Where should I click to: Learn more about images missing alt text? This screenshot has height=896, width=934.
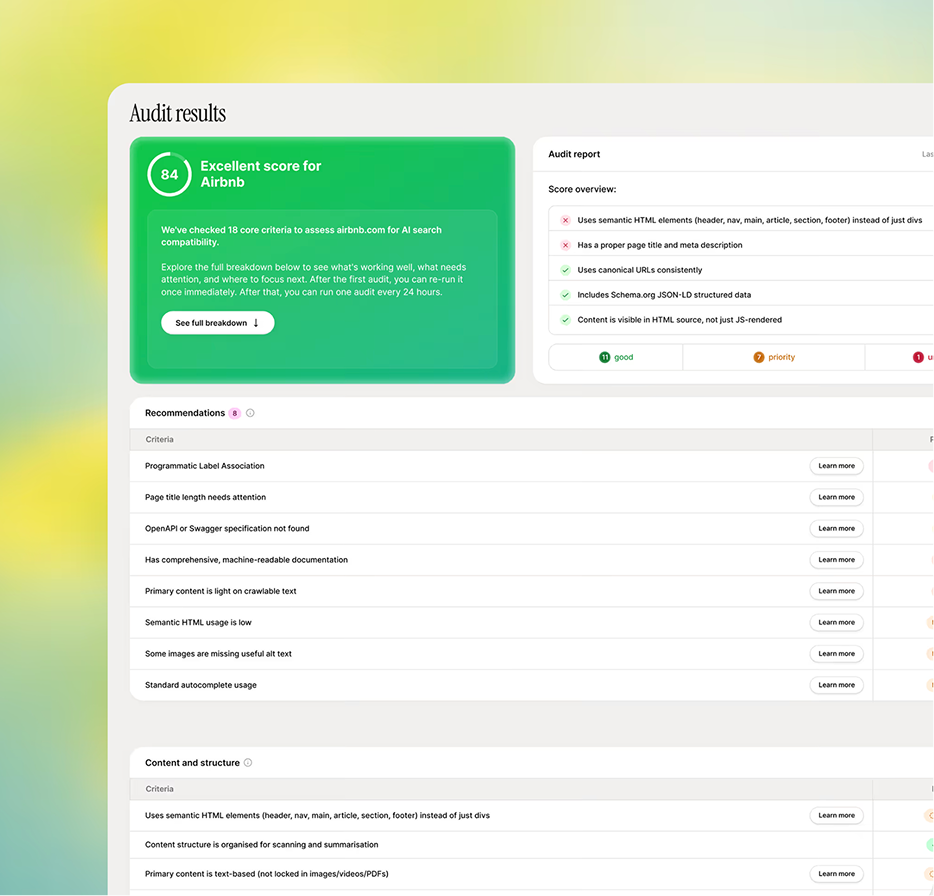[836, 654]
